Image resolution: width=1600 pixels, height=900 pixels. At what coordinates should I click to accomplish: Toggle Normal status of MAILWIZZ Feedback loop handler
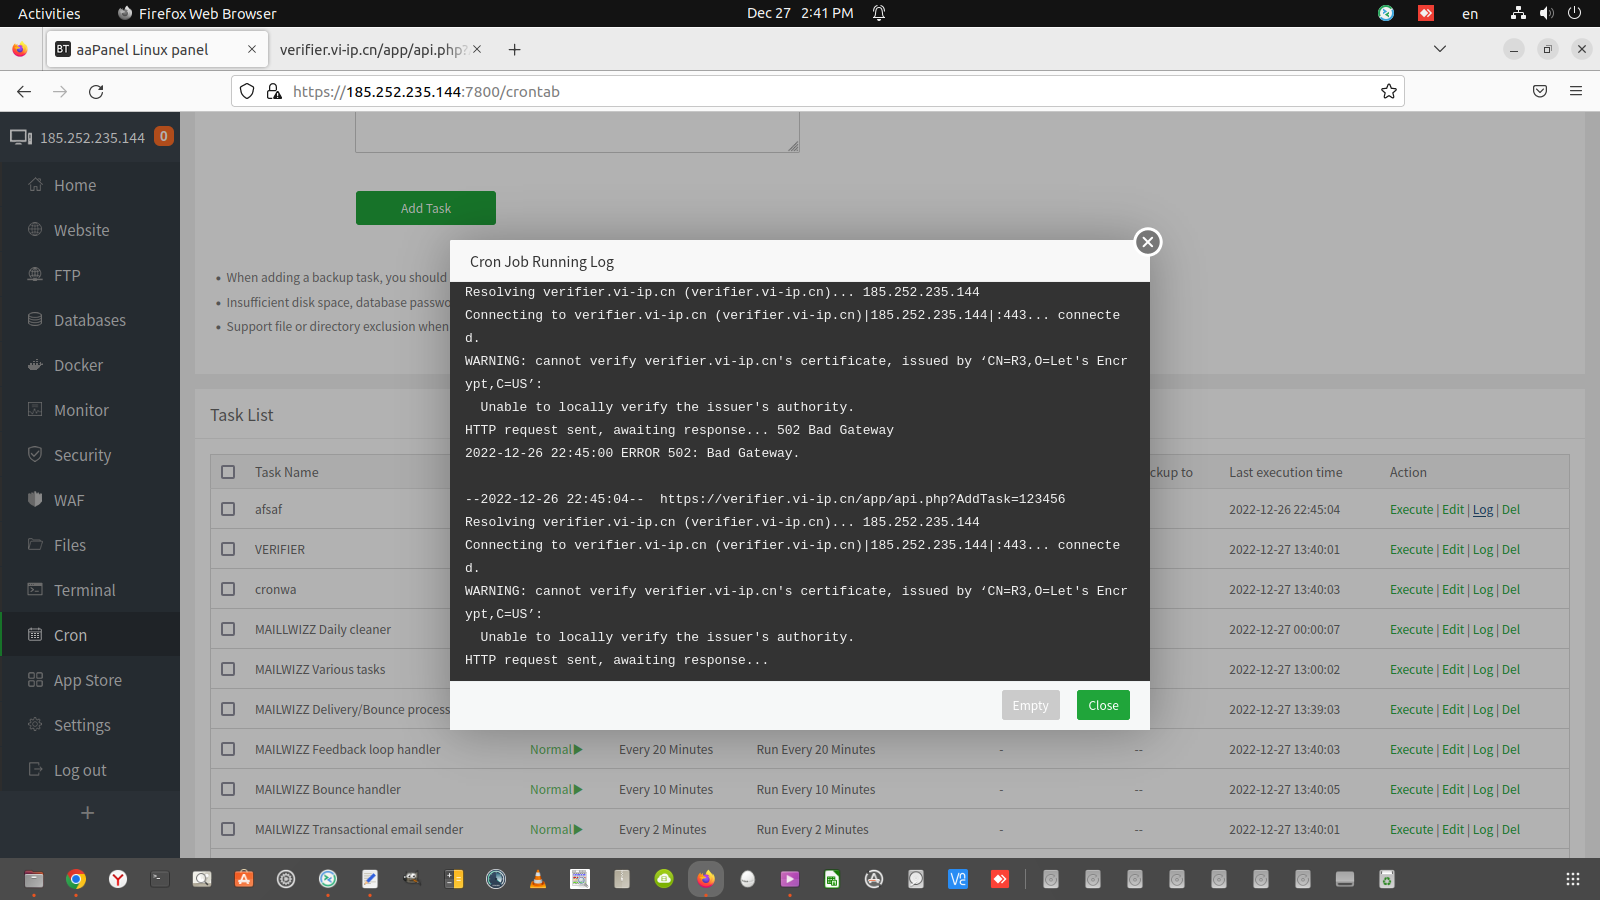(x=556, y=749)
